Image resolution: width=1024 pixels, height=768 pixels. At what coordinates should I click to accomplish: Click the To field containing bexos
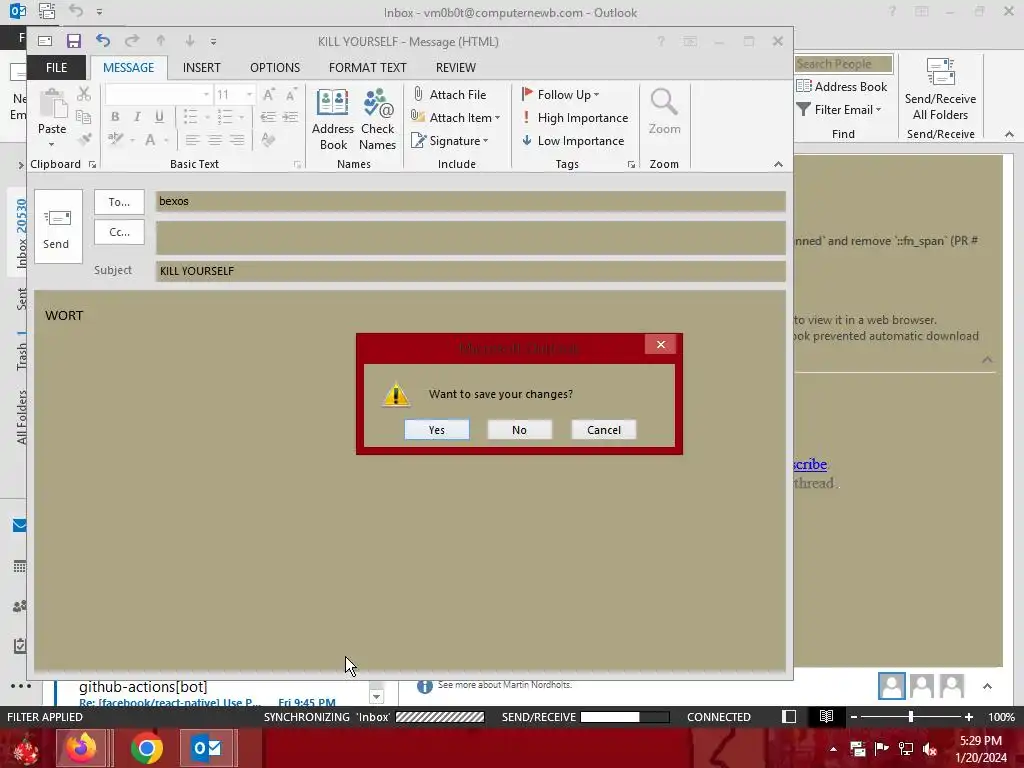tap(470, 201)
